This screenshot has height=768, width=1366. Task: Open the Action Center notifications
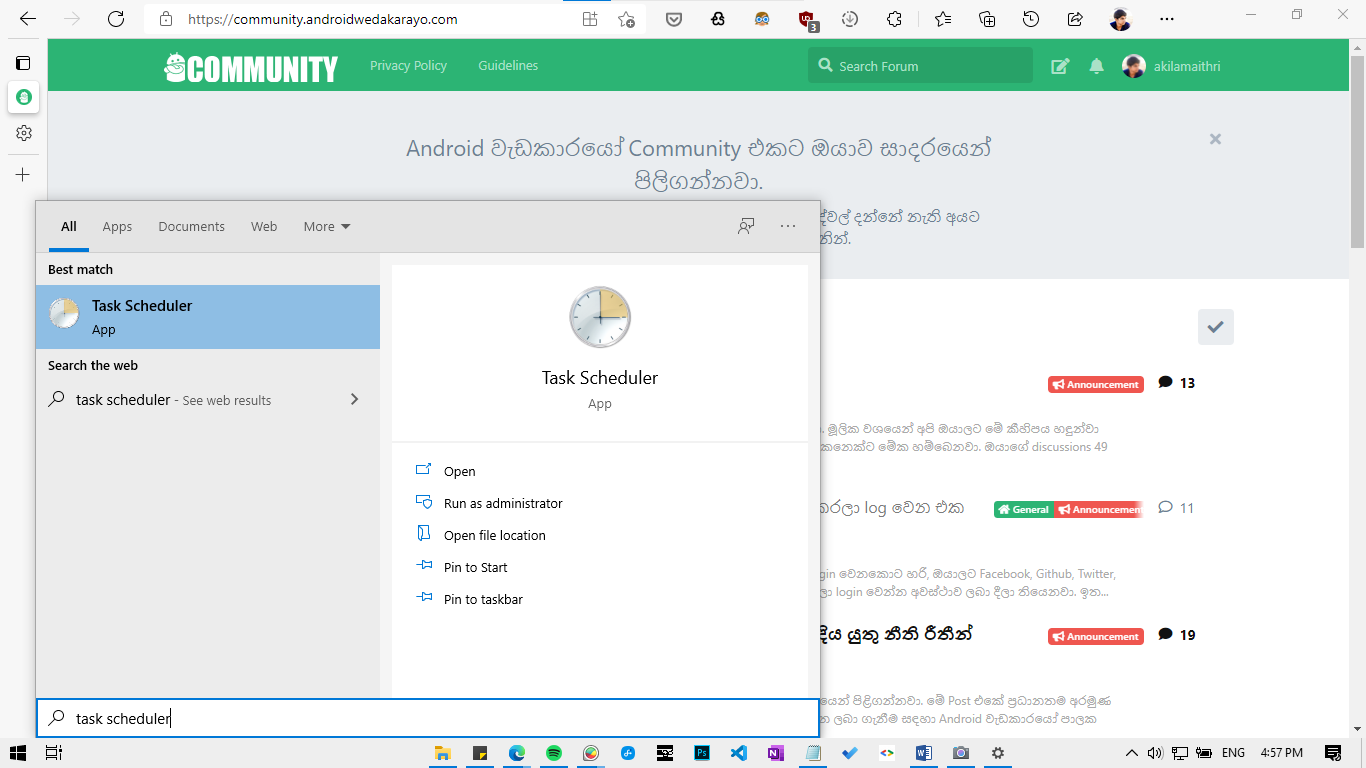coord(1332,753)
